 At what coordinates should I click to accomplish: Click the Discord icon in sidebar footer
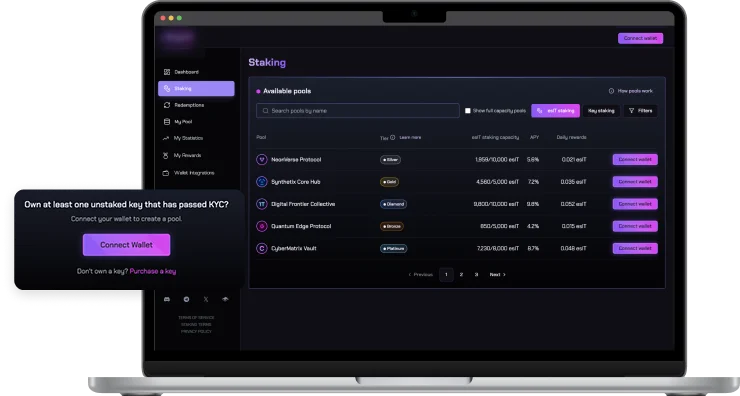click(167, 299)
